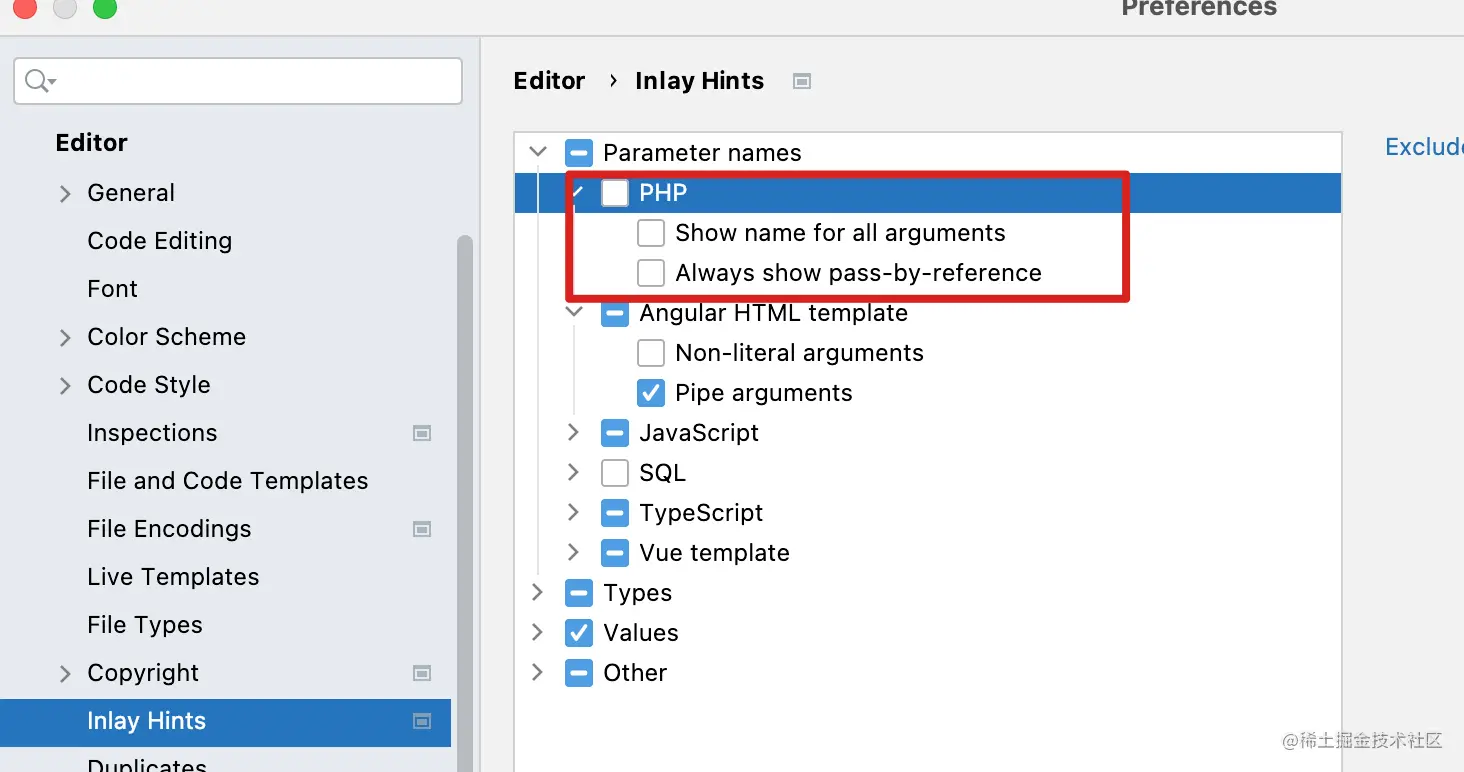The width and height of the screenshot is (1464, 772).
Task: Click the search magnifier icon
Action: point(38,81)
